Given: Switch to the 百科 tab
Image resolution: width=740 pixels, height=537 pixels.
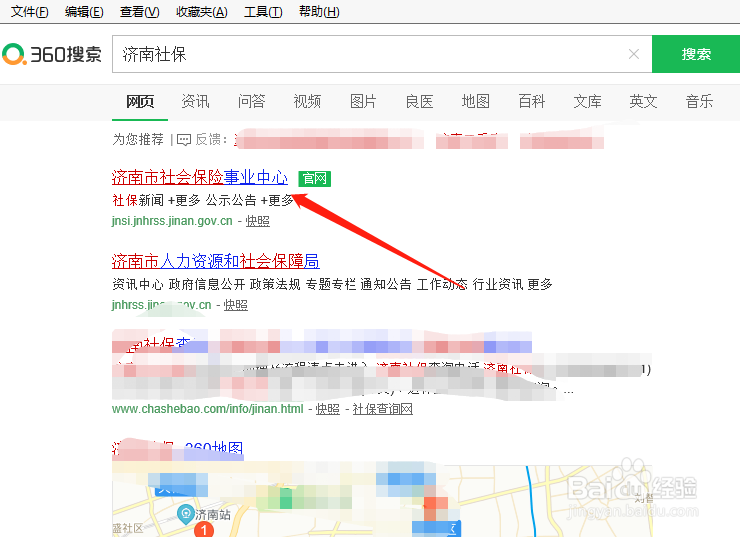Looking at the screenshot, I should pos(531,101).
